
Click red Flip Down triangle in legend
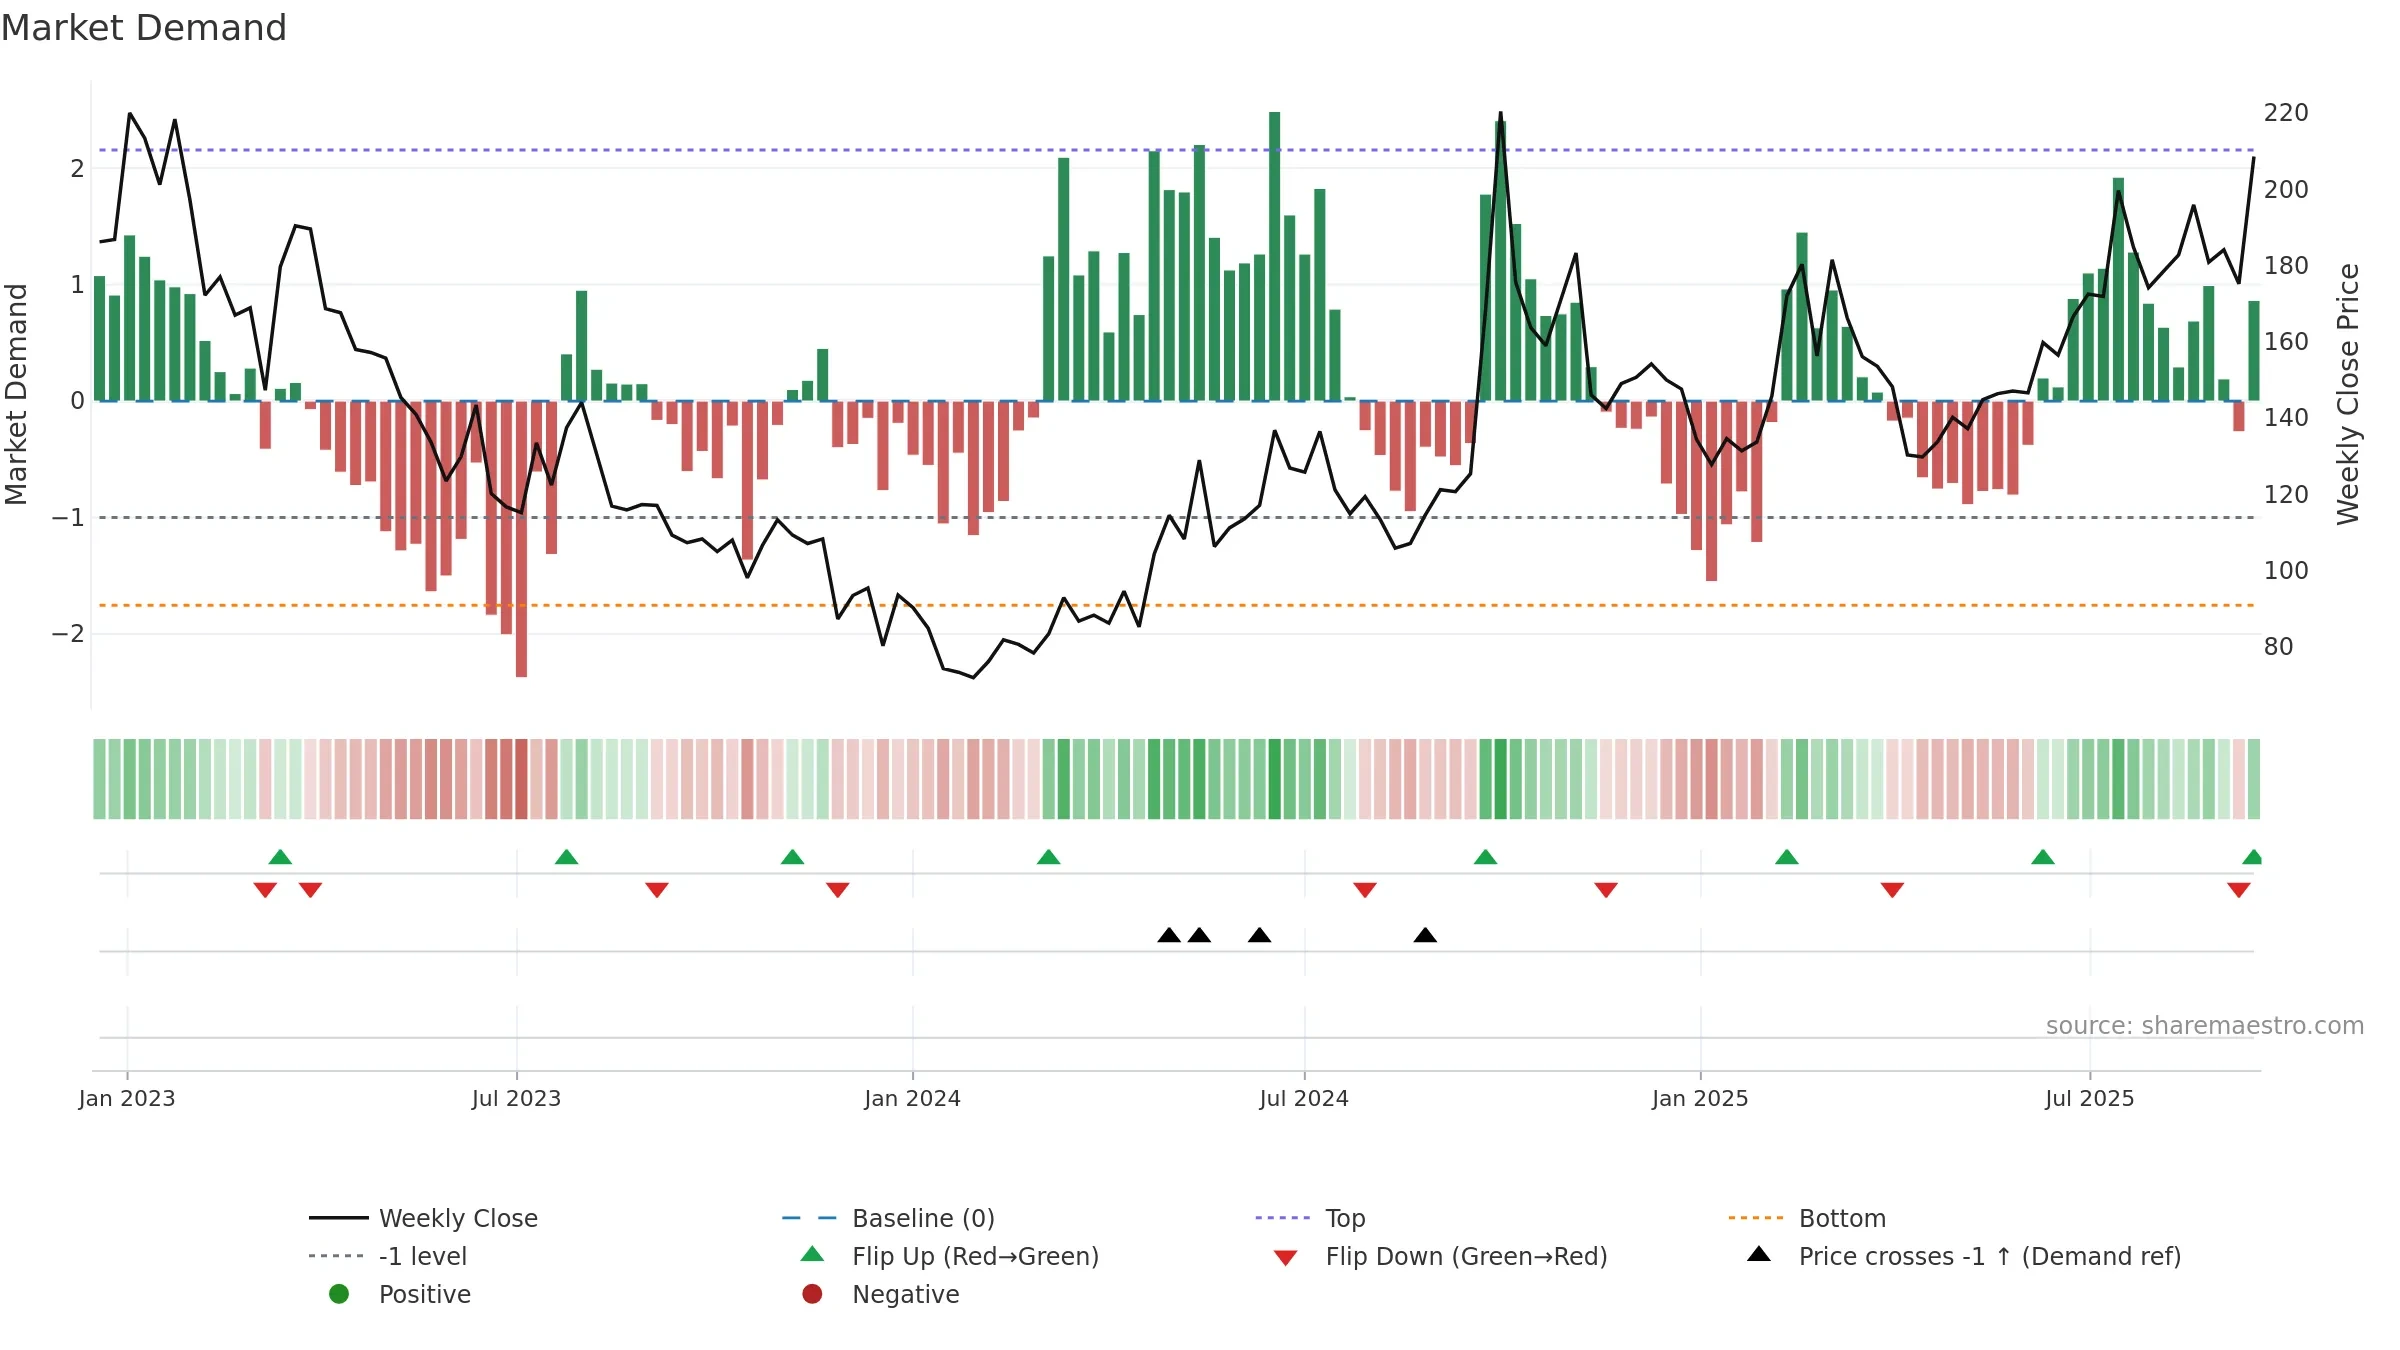[1286, 1258]
